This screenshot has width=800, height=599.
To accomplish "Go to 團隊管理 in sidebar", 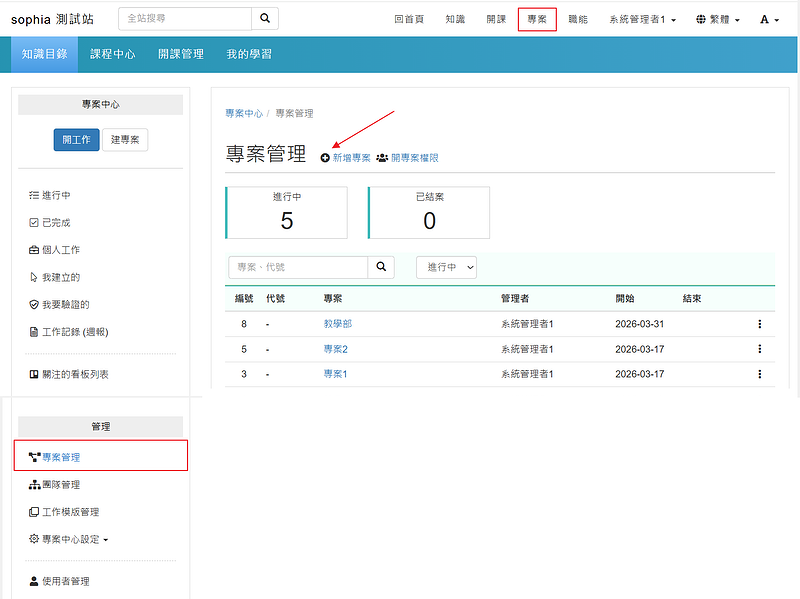I will (x=60, y=485).
